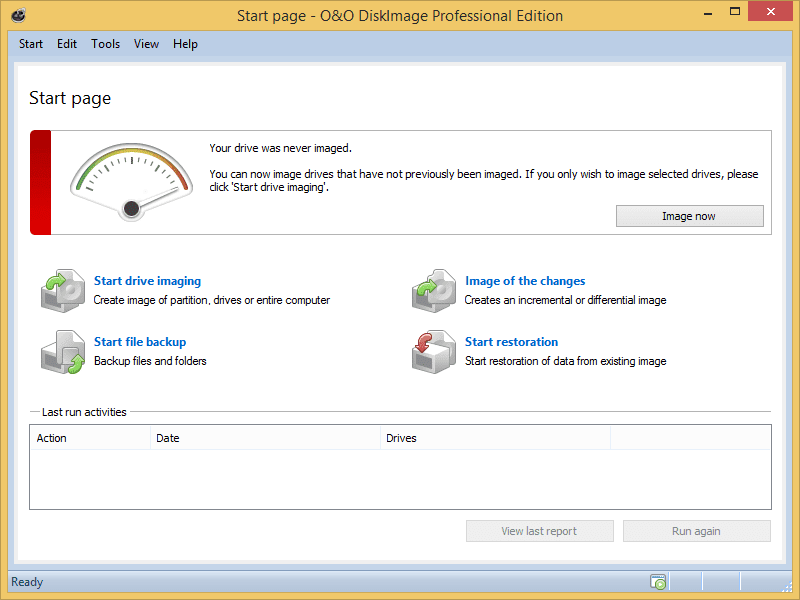Minimize the O&O DiskImage window

(x=708, y=13)
